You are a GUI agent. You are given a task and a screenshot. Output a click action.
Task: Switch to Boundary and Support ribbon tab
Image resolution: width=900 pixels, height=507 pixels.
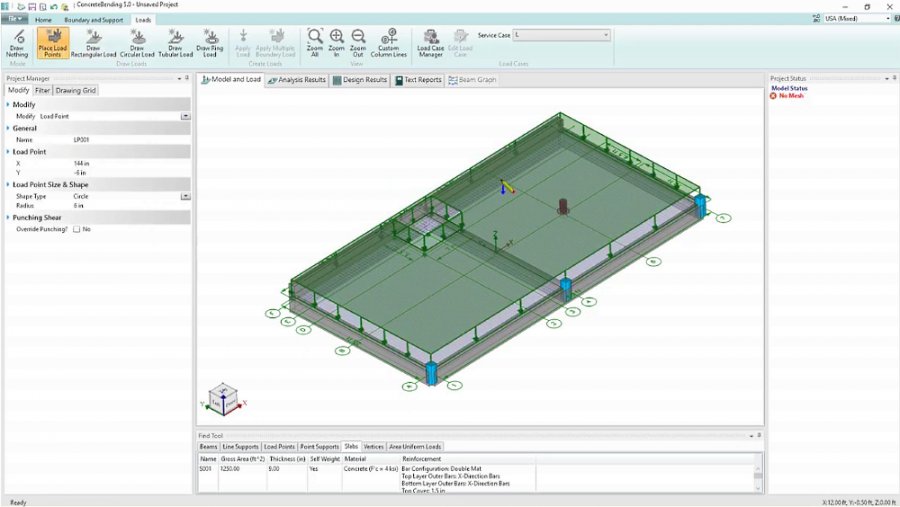coord(94,20)
